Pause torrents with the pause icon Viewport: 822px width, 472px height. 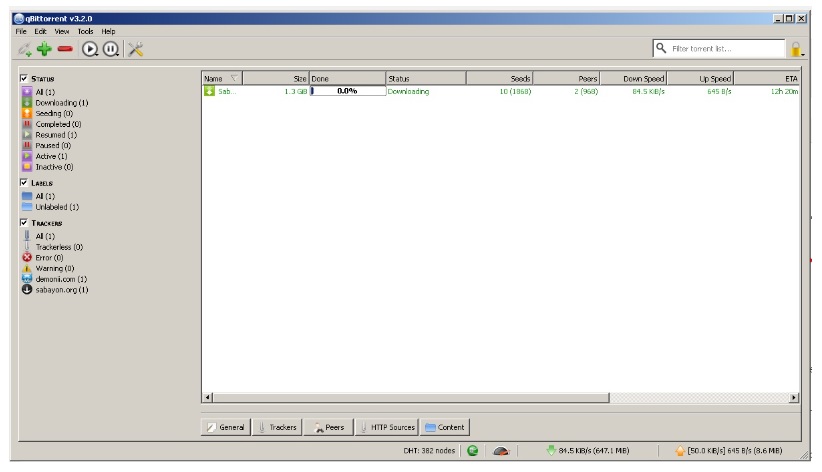coord(111,49)
